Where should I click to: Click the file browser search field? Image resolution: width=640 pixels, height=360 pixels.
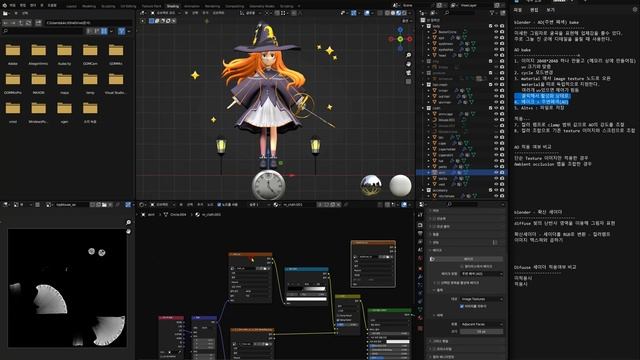click(x=43, y=31)
